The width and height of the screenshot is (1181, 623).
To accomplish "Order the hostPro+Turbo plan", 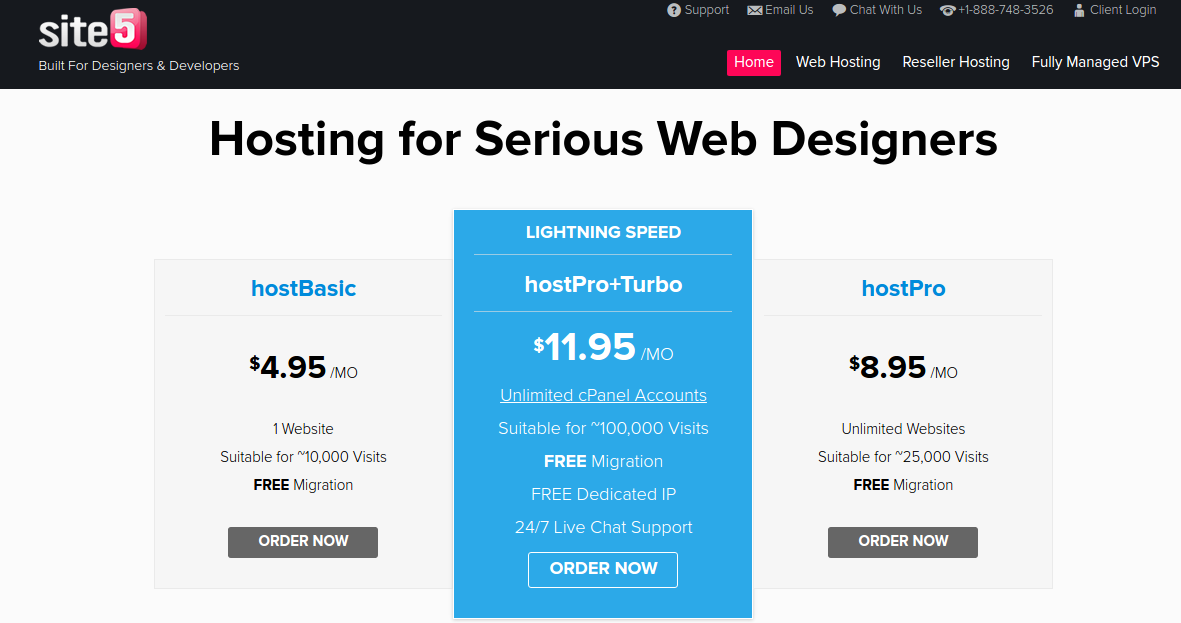I will pyautogui.click(x=603, y=569).
